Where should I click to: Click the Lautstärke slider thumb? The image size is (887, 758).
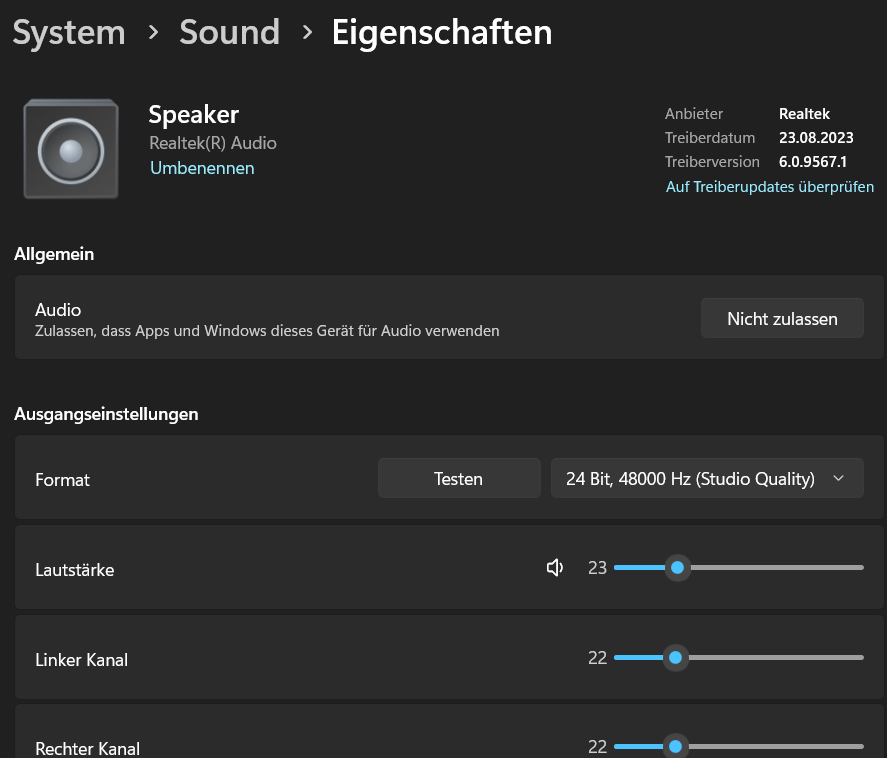point(677,568)
